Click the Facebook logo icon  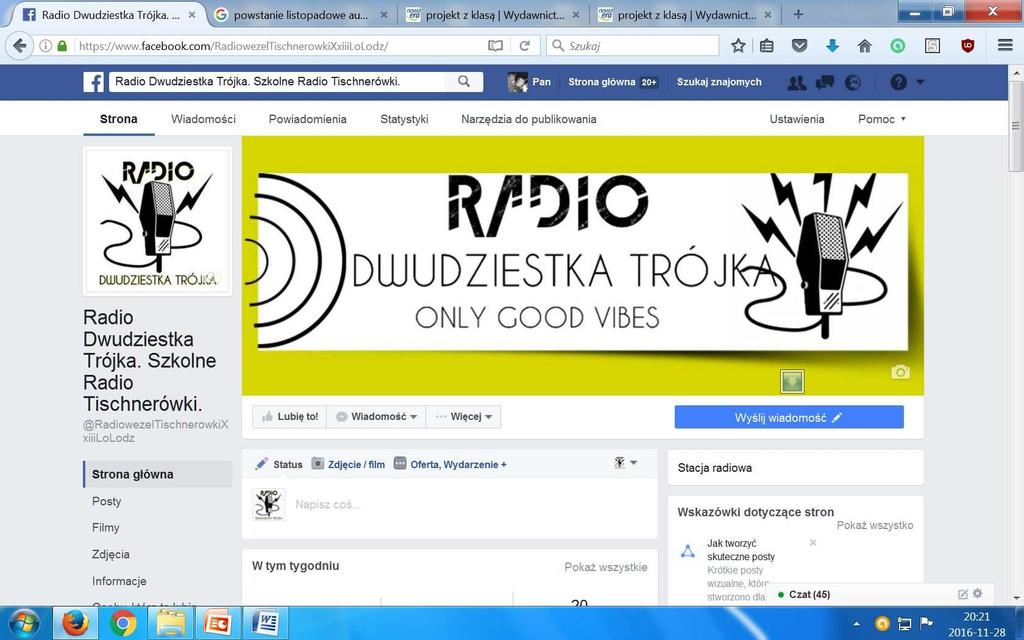point(93,82)
